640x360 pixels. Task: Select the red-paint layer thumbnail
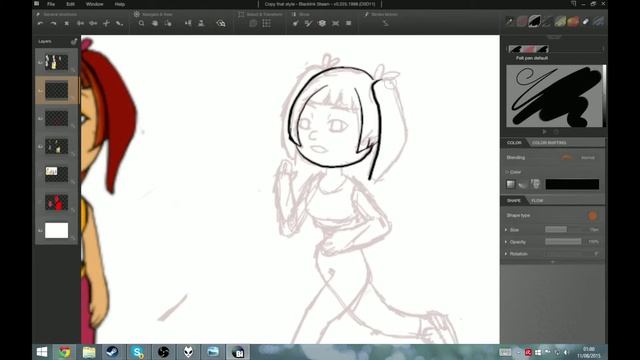click(x=56, y=202)
